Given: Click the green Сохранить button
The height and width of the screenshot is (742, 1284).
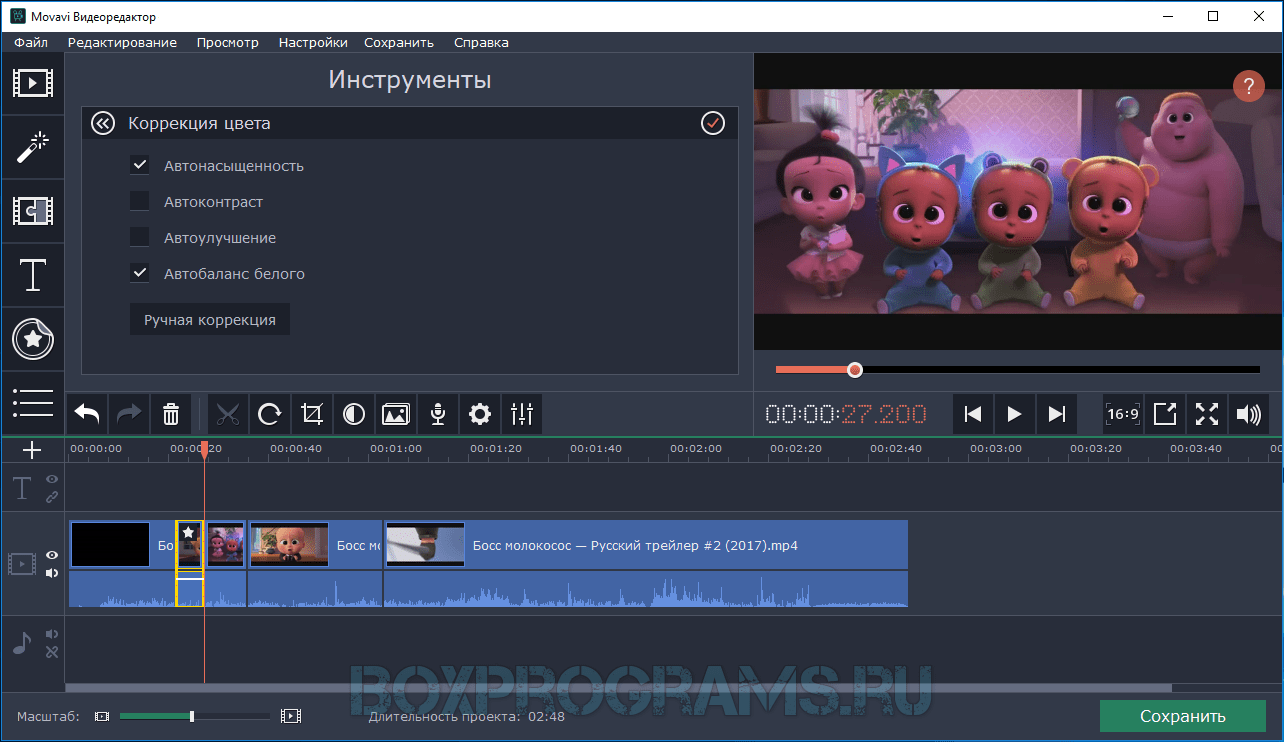Looking at the screenshot, I should click(x=1183, y=716).
